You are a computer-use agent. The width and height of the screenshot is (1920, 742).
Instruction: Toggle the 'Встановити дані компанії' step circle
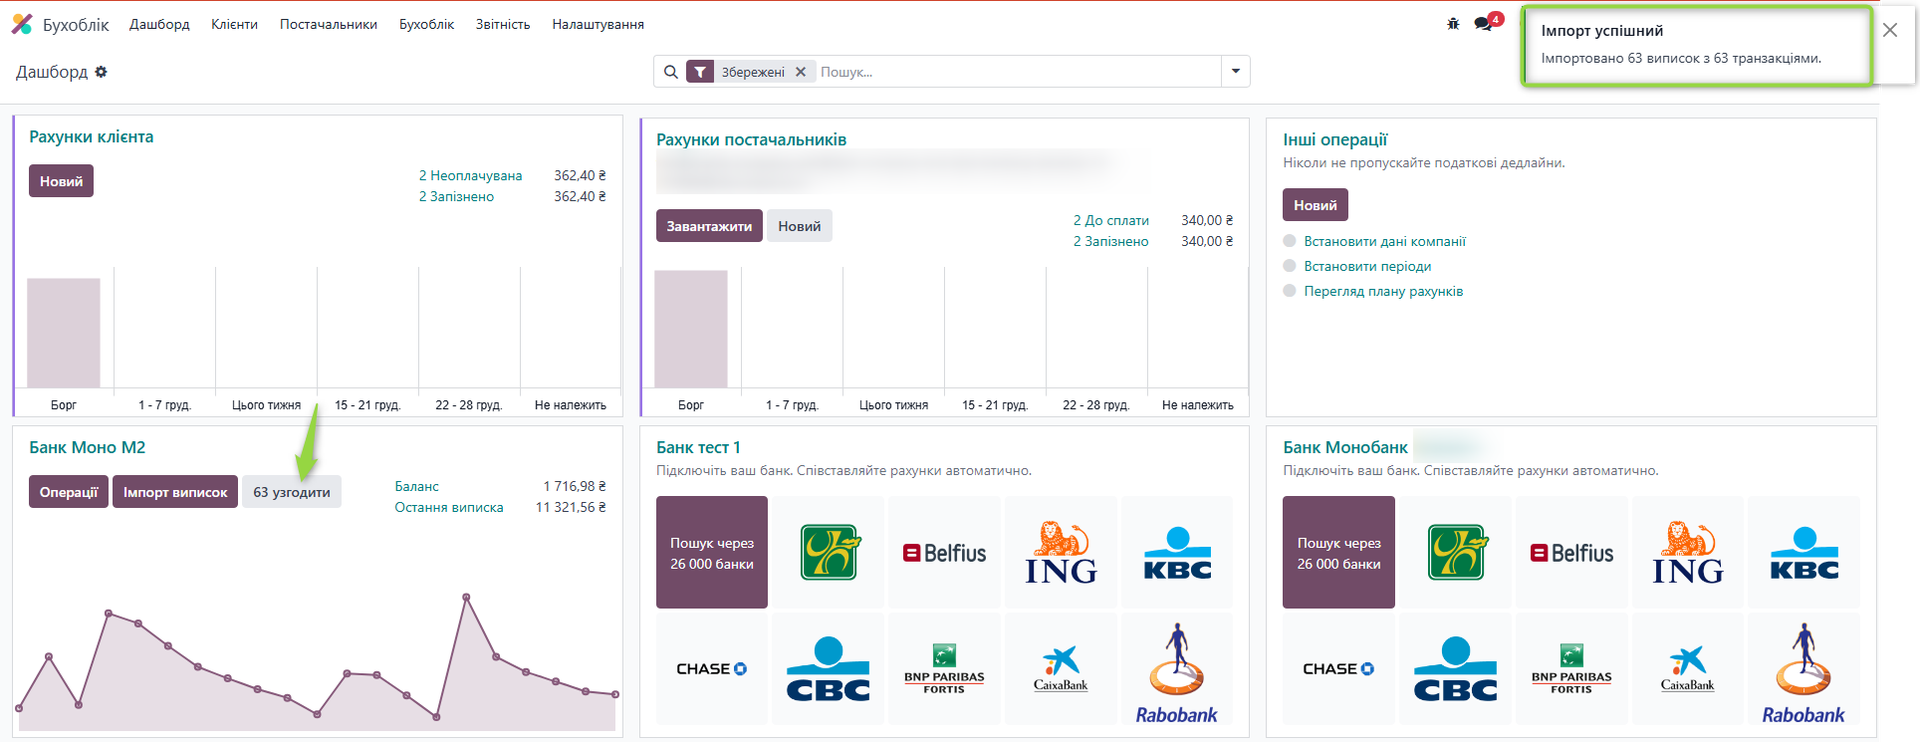click(x=1290, y=241)
